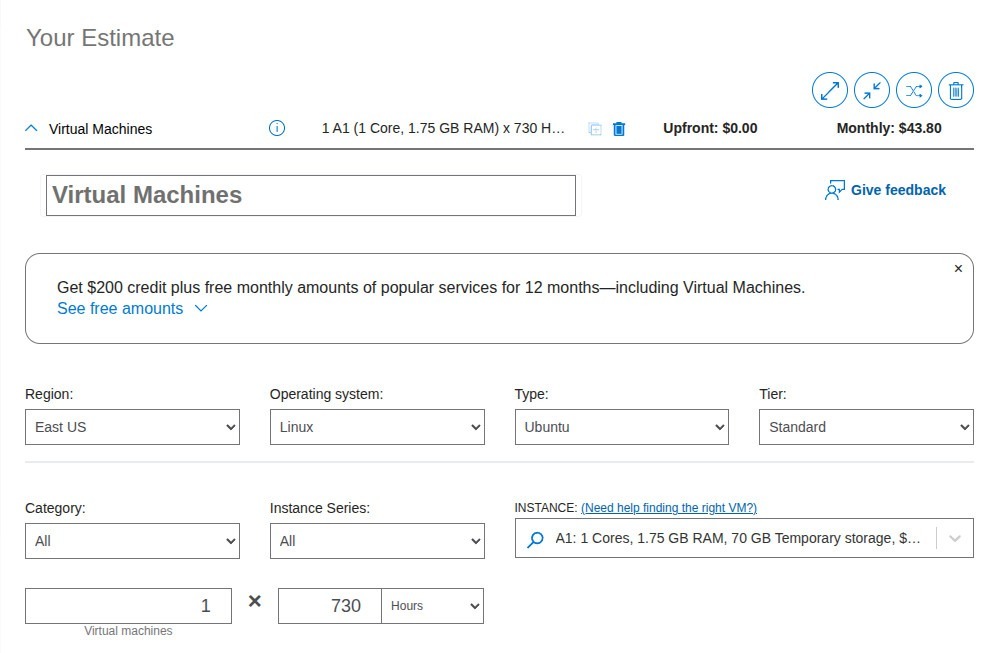Open the Virtual Machines info tooltip icon
The height and width of the screenshot is (653, 998).
point(276,128)
